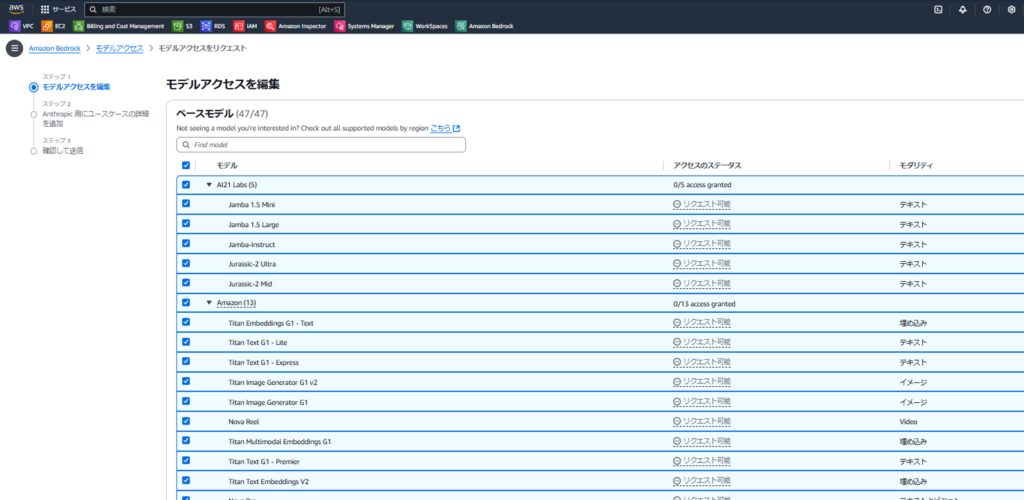
Task: Click the Titan Text G1 - Premier model name
Action: [x=264, y=461]
